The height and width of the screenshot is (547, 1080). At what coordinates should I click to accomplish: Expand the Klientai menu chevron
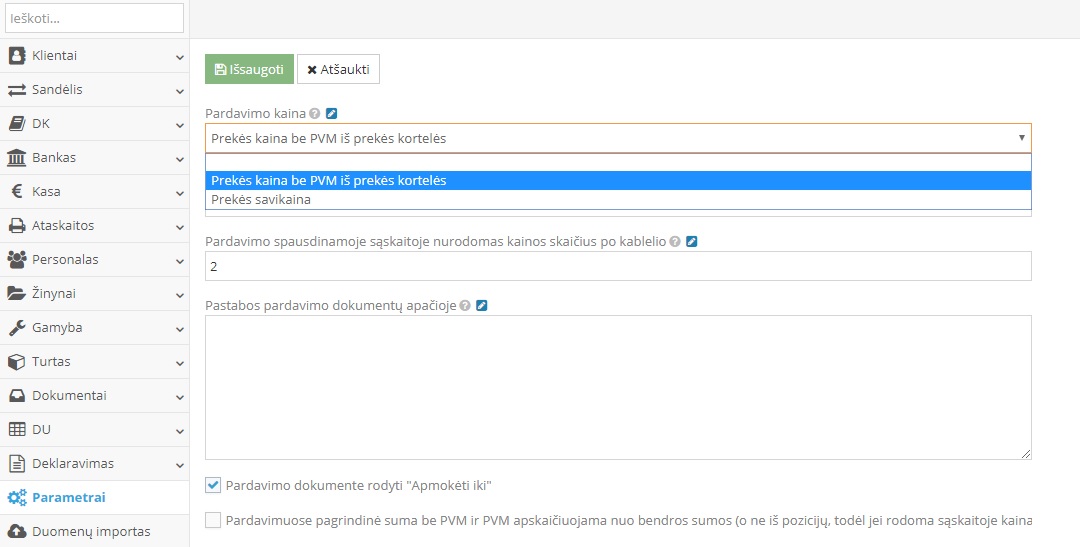coord(180,57)
